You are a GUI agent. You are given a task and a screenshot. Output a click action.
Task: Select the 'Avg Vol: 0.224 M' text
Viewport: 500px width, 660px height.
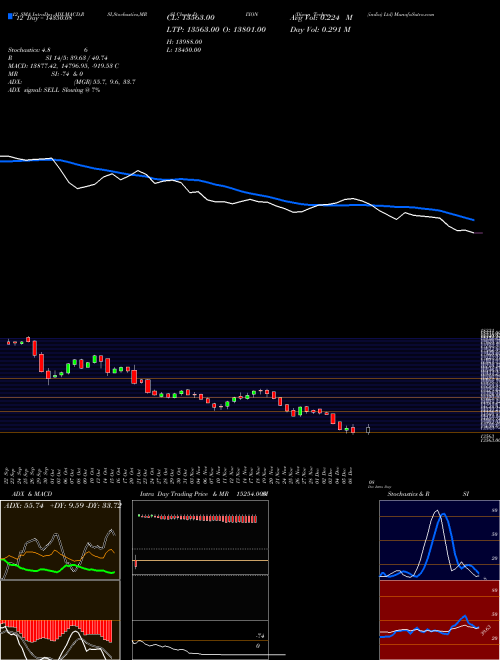click(x=321, y=18)
